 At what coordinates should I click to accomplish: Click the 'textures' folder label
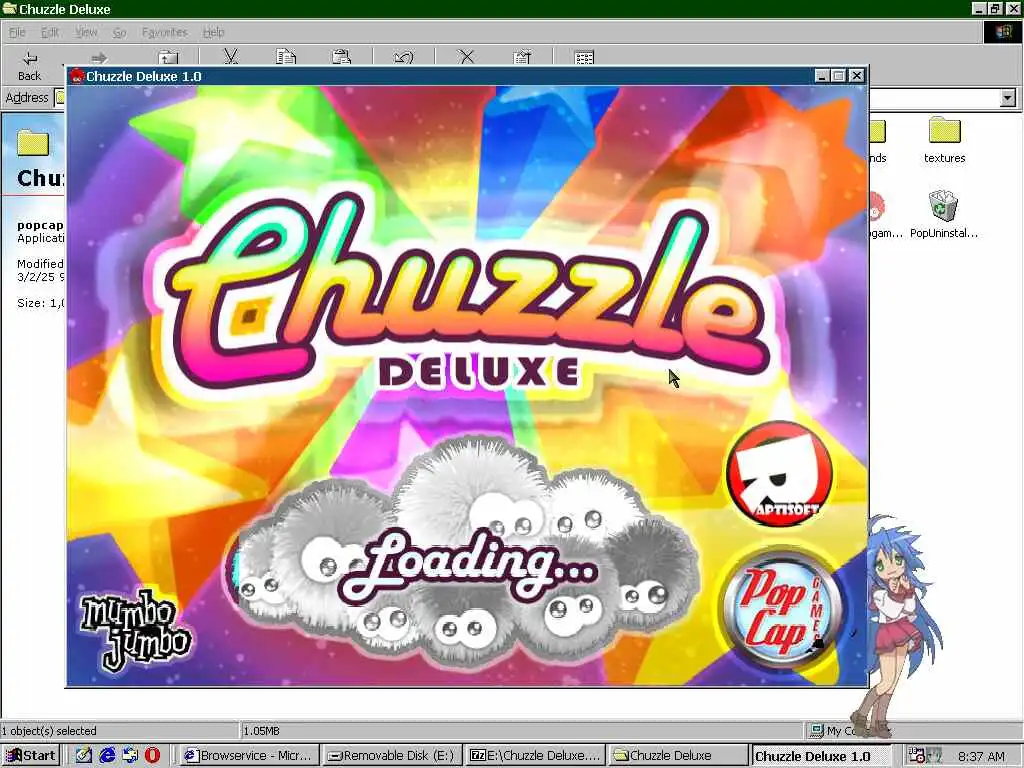944,158
